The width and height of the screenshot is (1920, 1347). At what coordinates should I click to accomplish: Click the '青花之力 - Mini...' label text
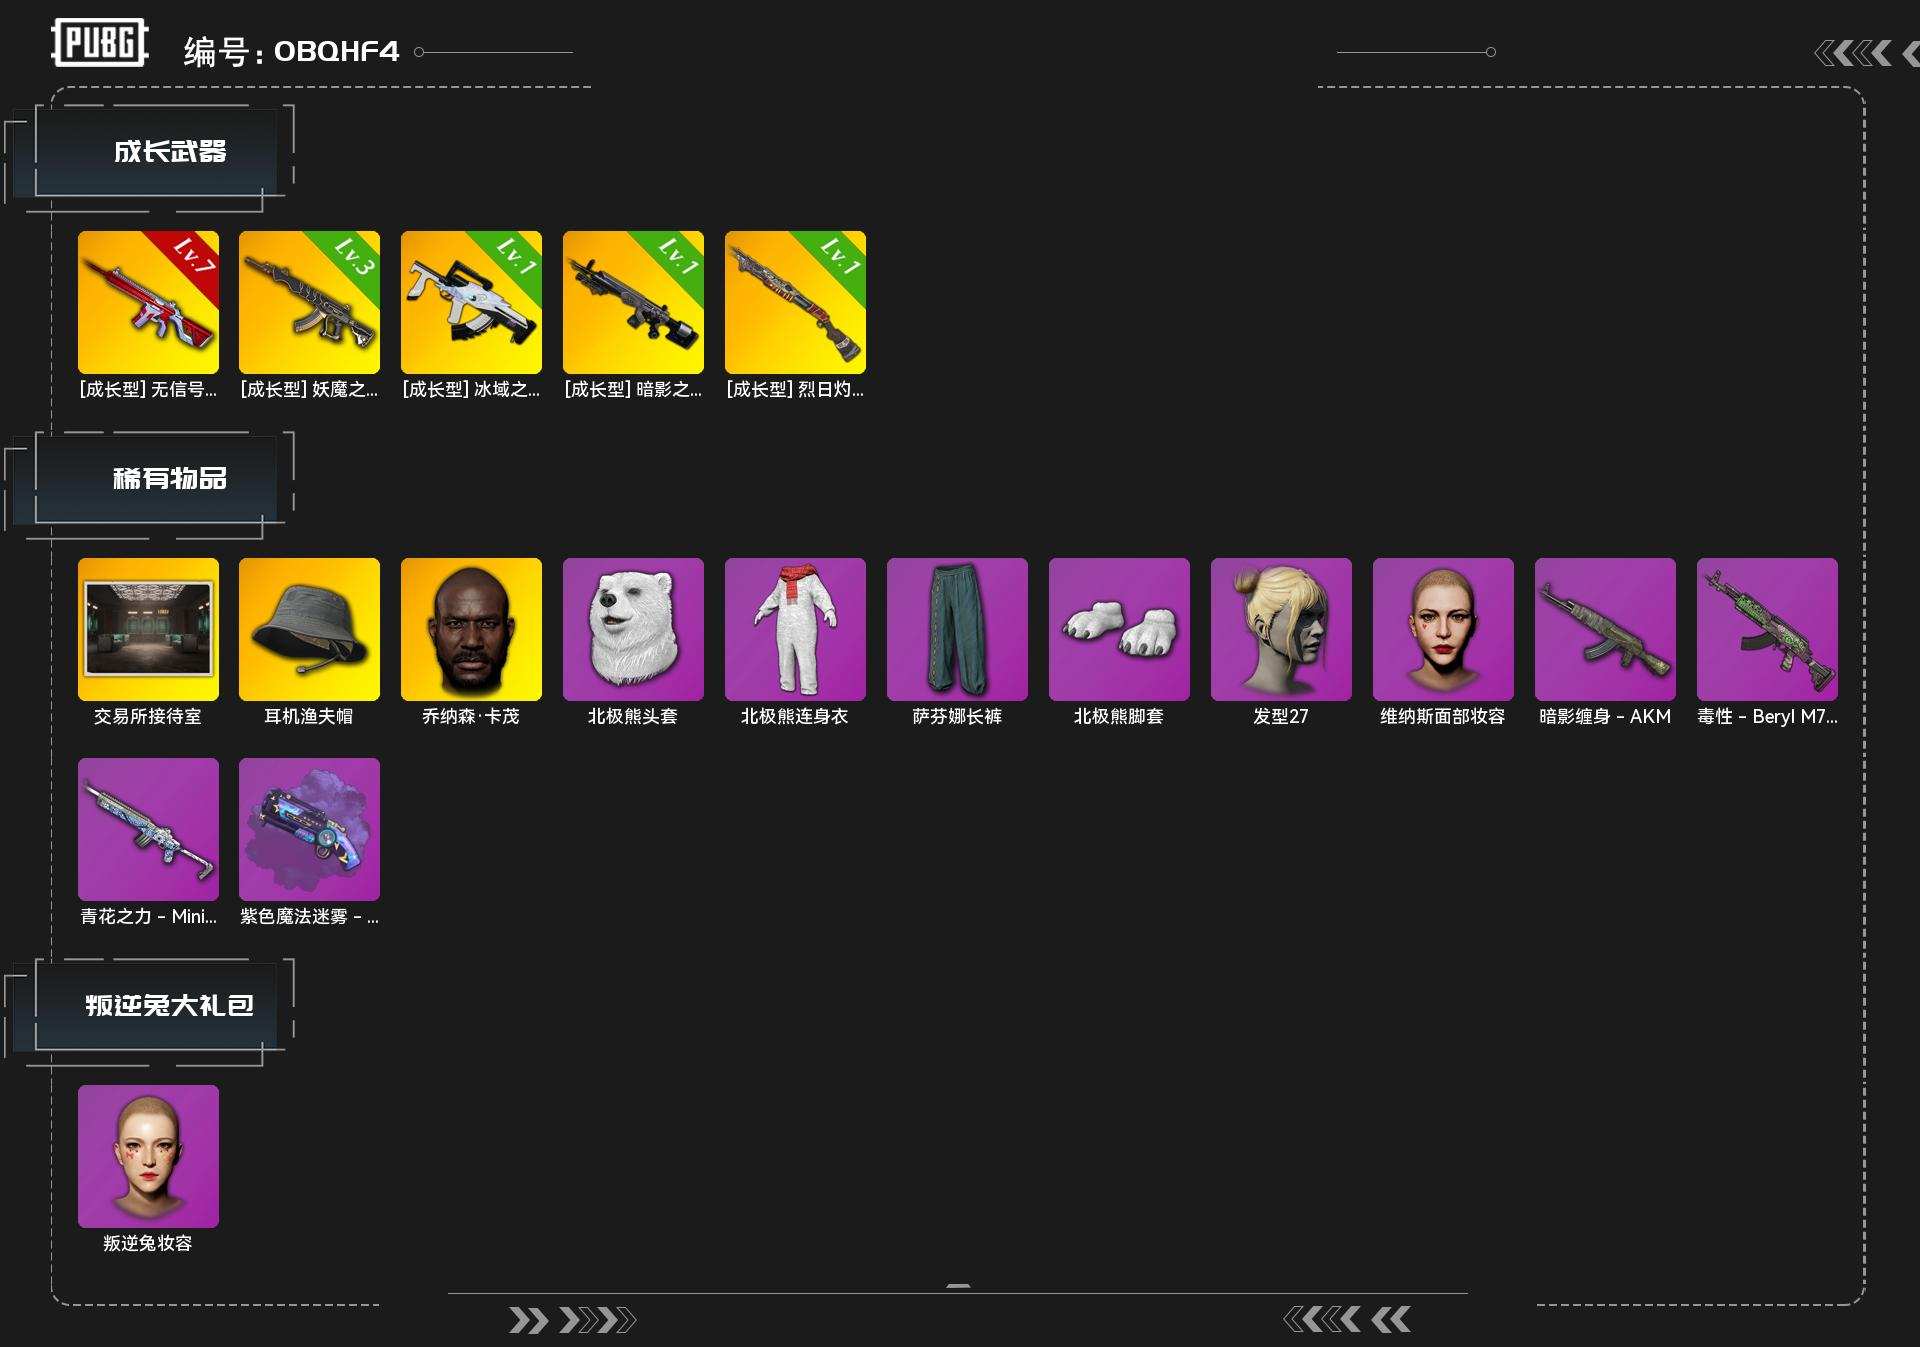click(148, 916)
